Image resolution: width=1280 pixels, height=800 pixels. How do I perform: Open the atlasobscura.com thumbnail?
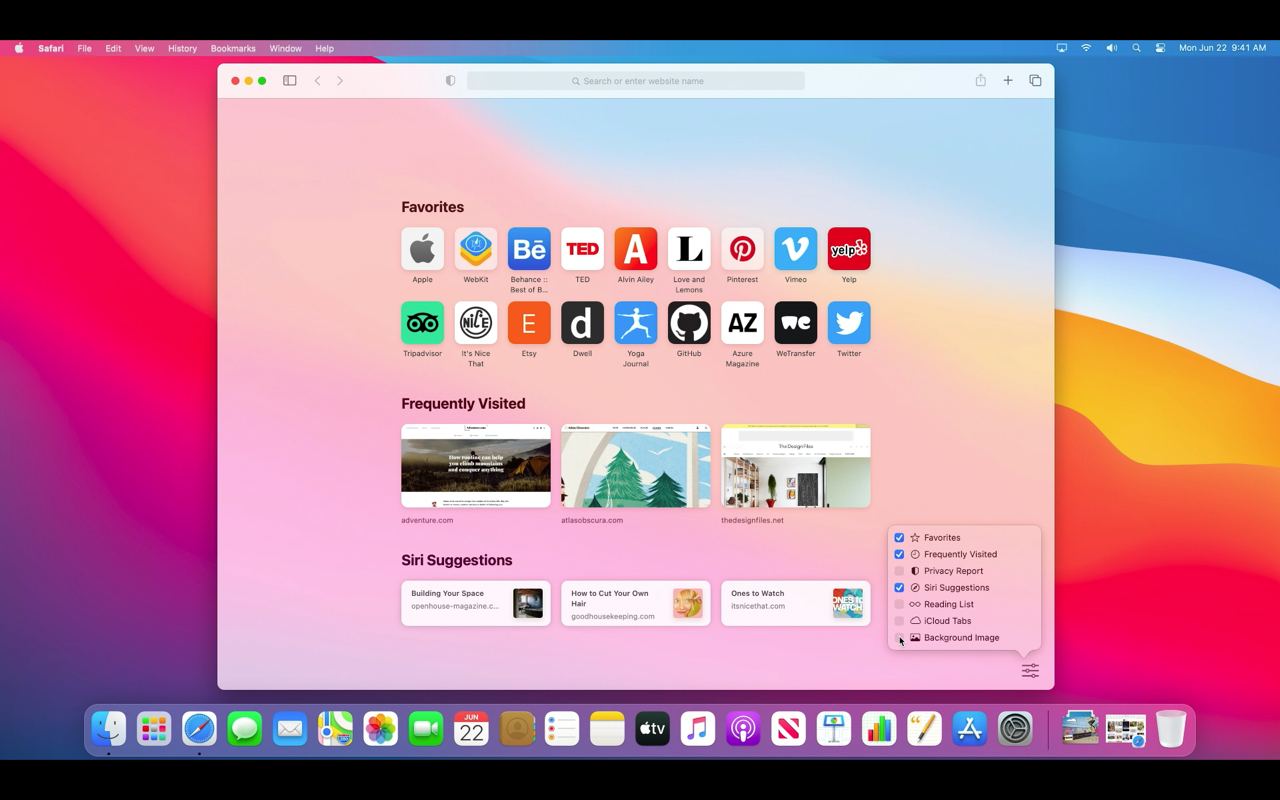636,466
